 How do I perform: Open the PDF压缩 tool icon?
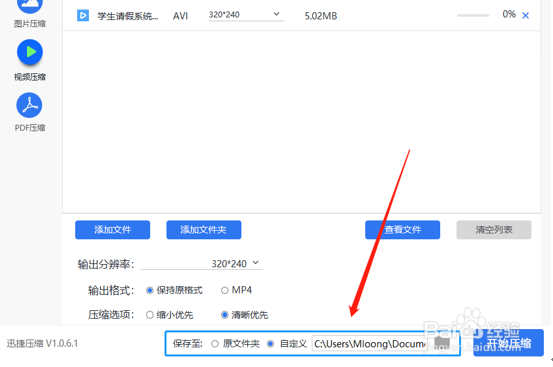pos(29,105)
